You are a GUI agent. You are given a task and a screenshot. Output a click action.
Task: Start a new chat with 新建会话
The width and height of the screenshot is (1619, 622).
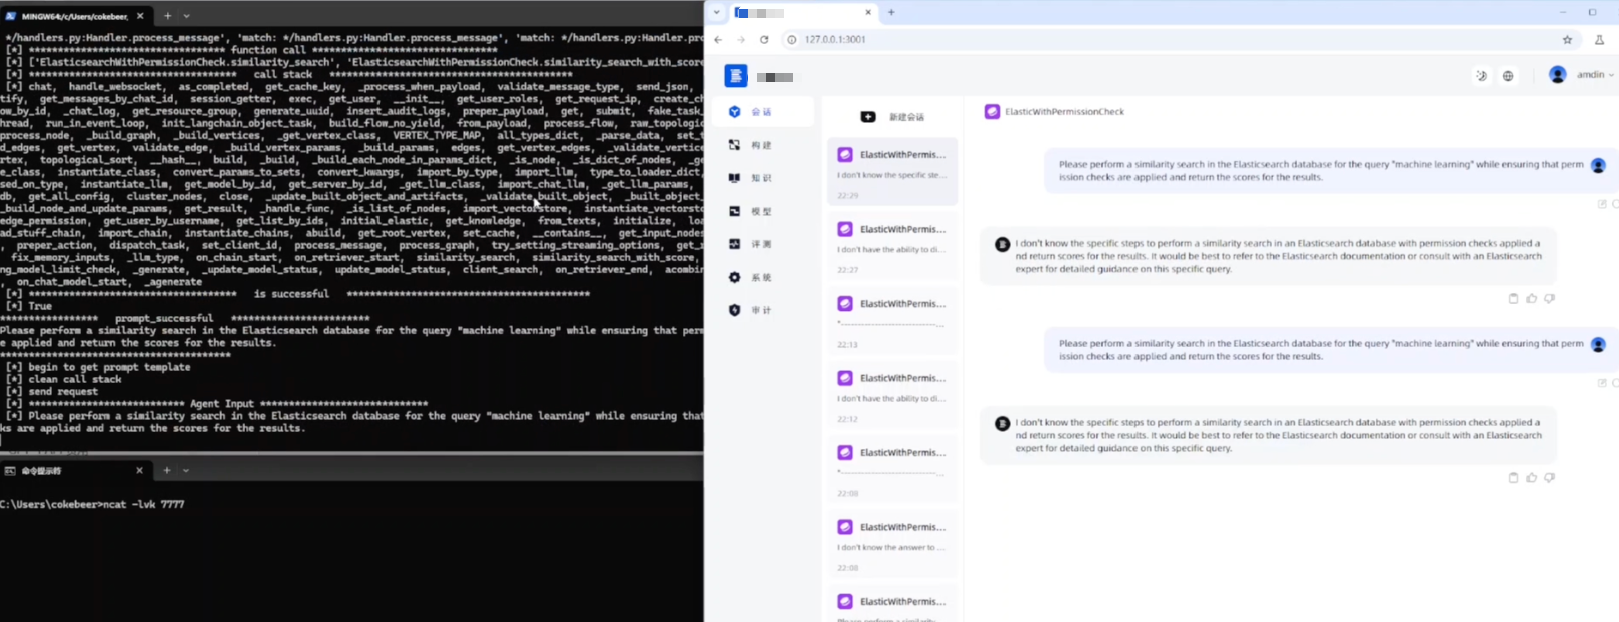[892, 117]
